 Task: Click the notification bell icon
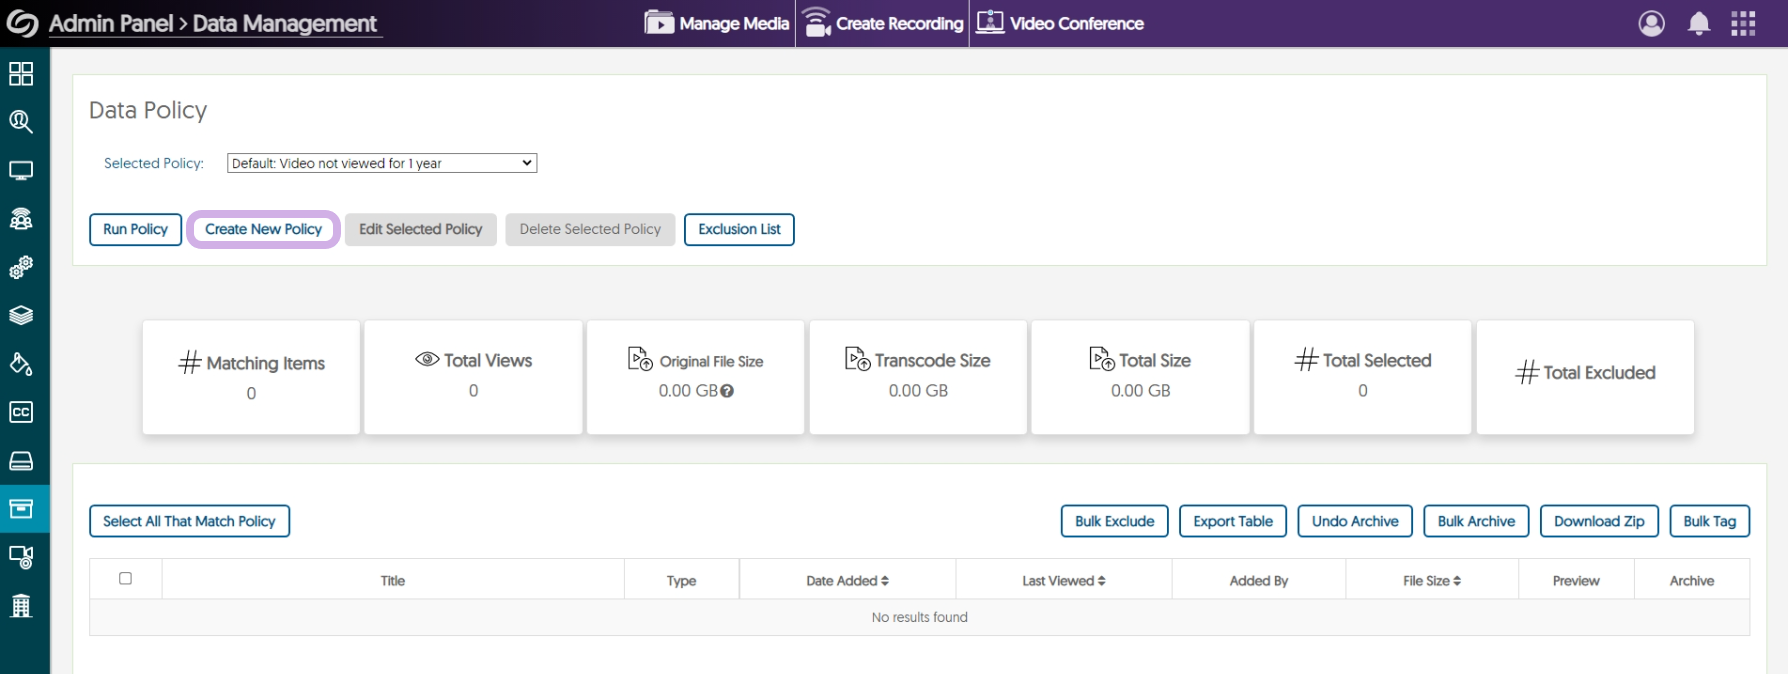coord(1698,24)
